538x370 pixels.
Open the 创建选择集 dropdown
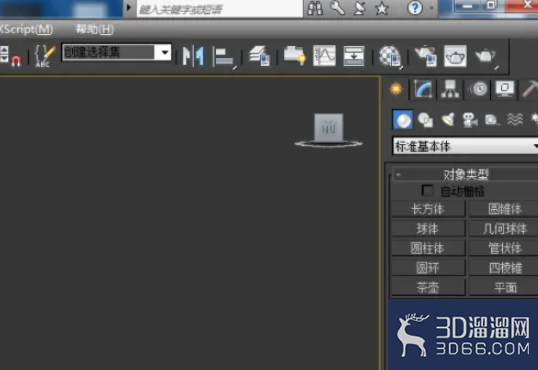click(x=117, y=52)
